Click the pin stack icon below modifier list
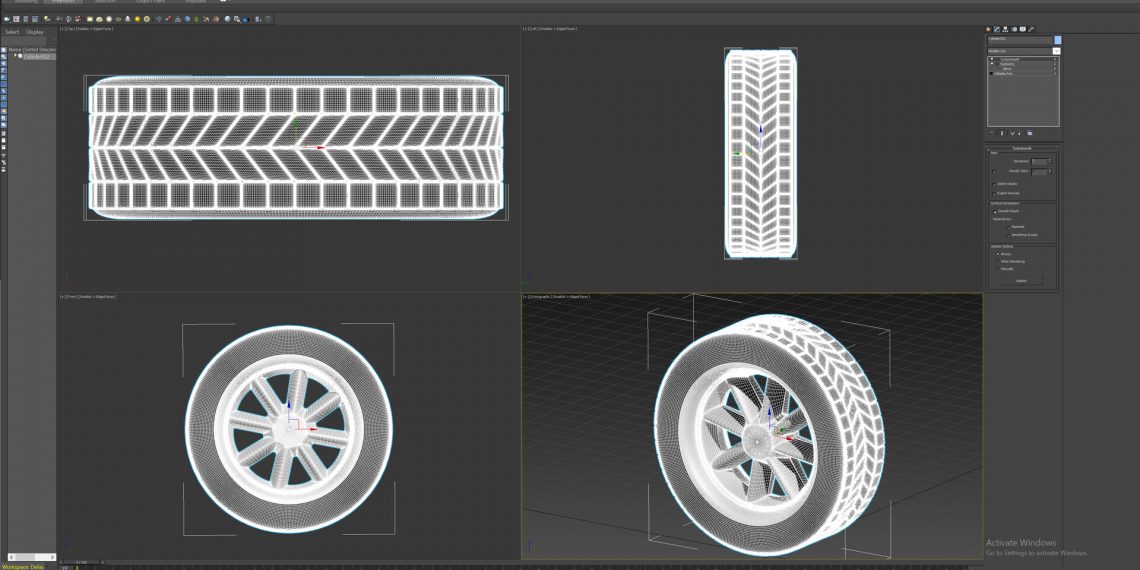The height and width of the screenshot is (570, 1140). 993,133
